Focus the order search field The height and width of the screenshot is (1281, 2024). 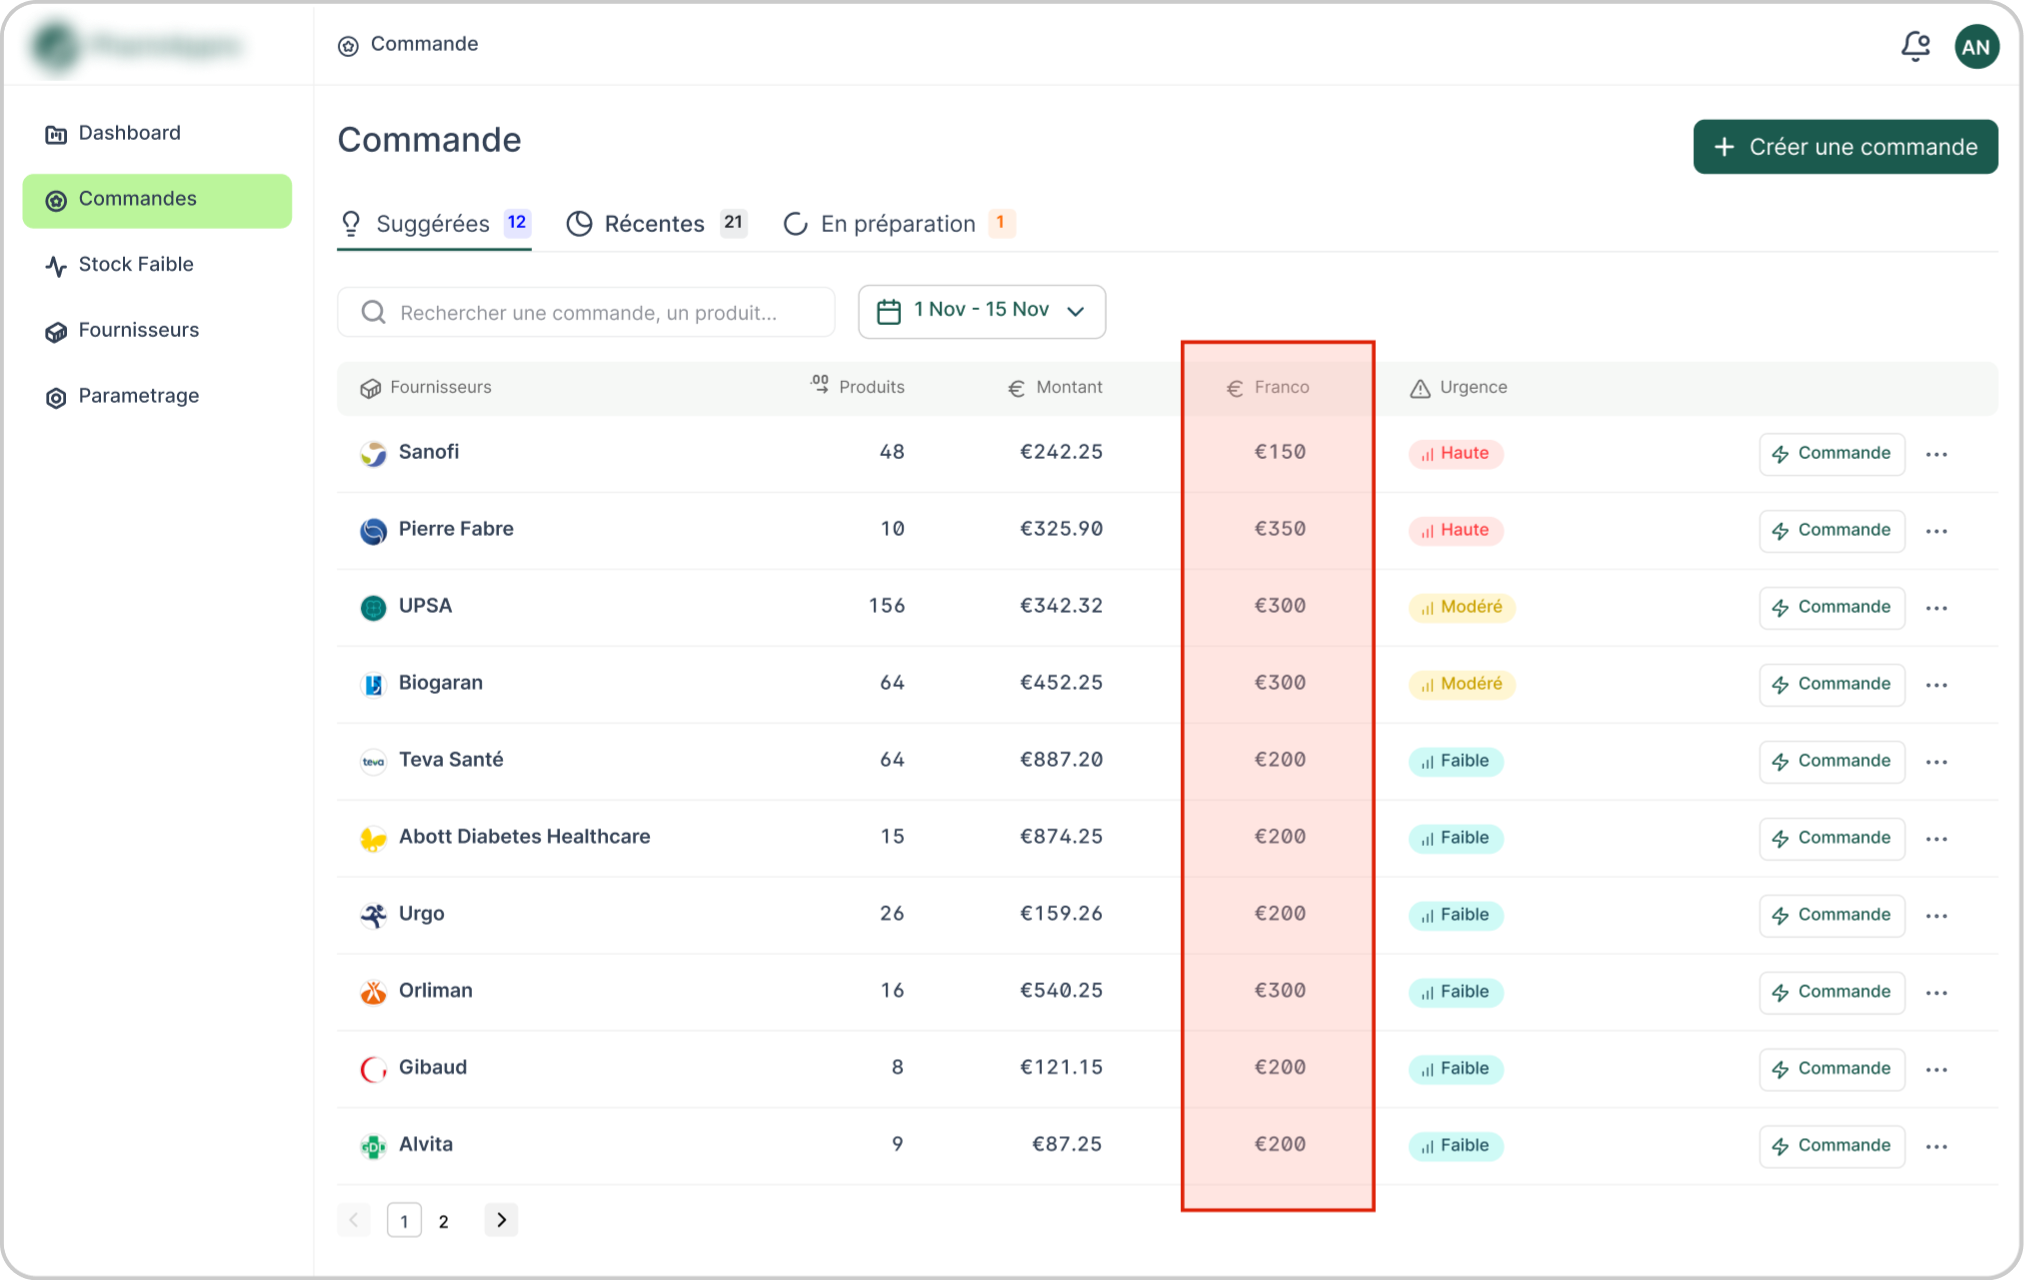600,313
